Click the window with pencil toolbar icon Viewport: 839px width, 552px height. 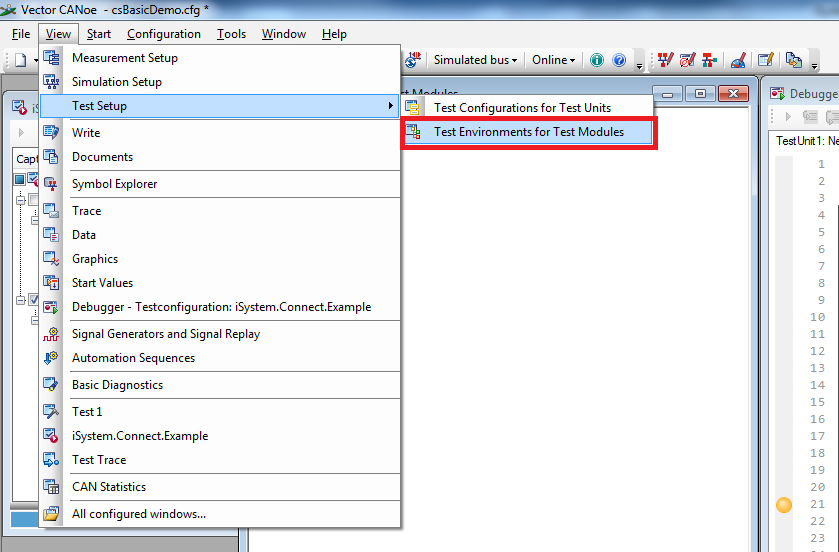766,60
